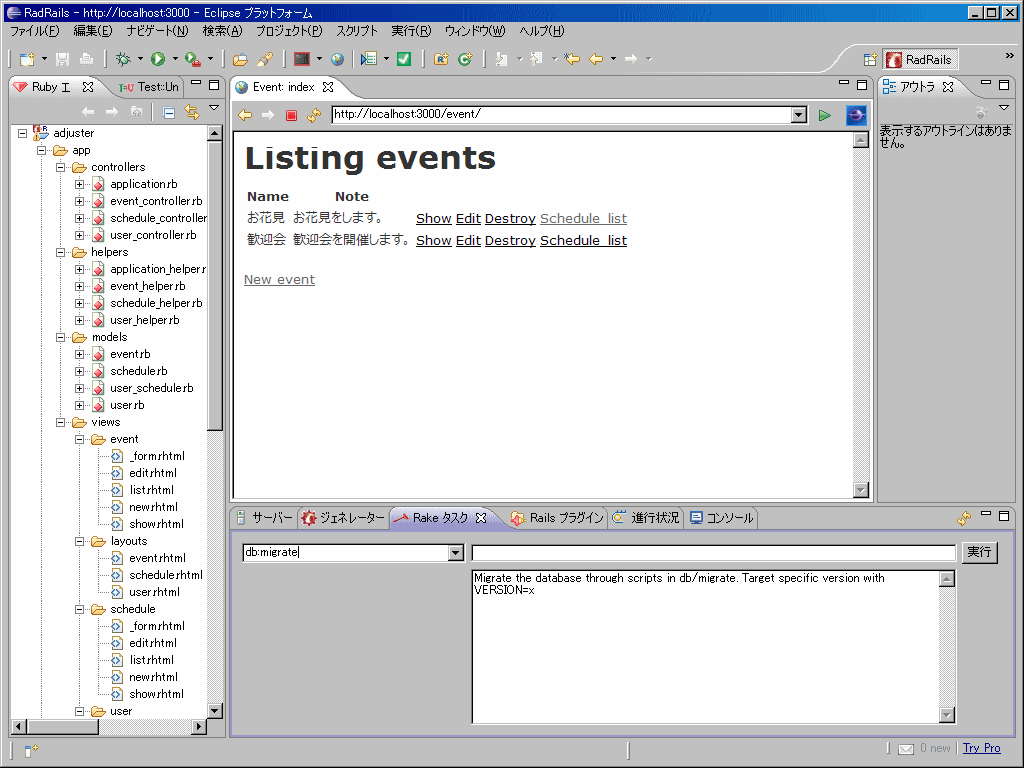Click the main toolbar Back arrow
Image resolution: width=1024 pixels, height=768 pixels.
[x=596, y=59]
